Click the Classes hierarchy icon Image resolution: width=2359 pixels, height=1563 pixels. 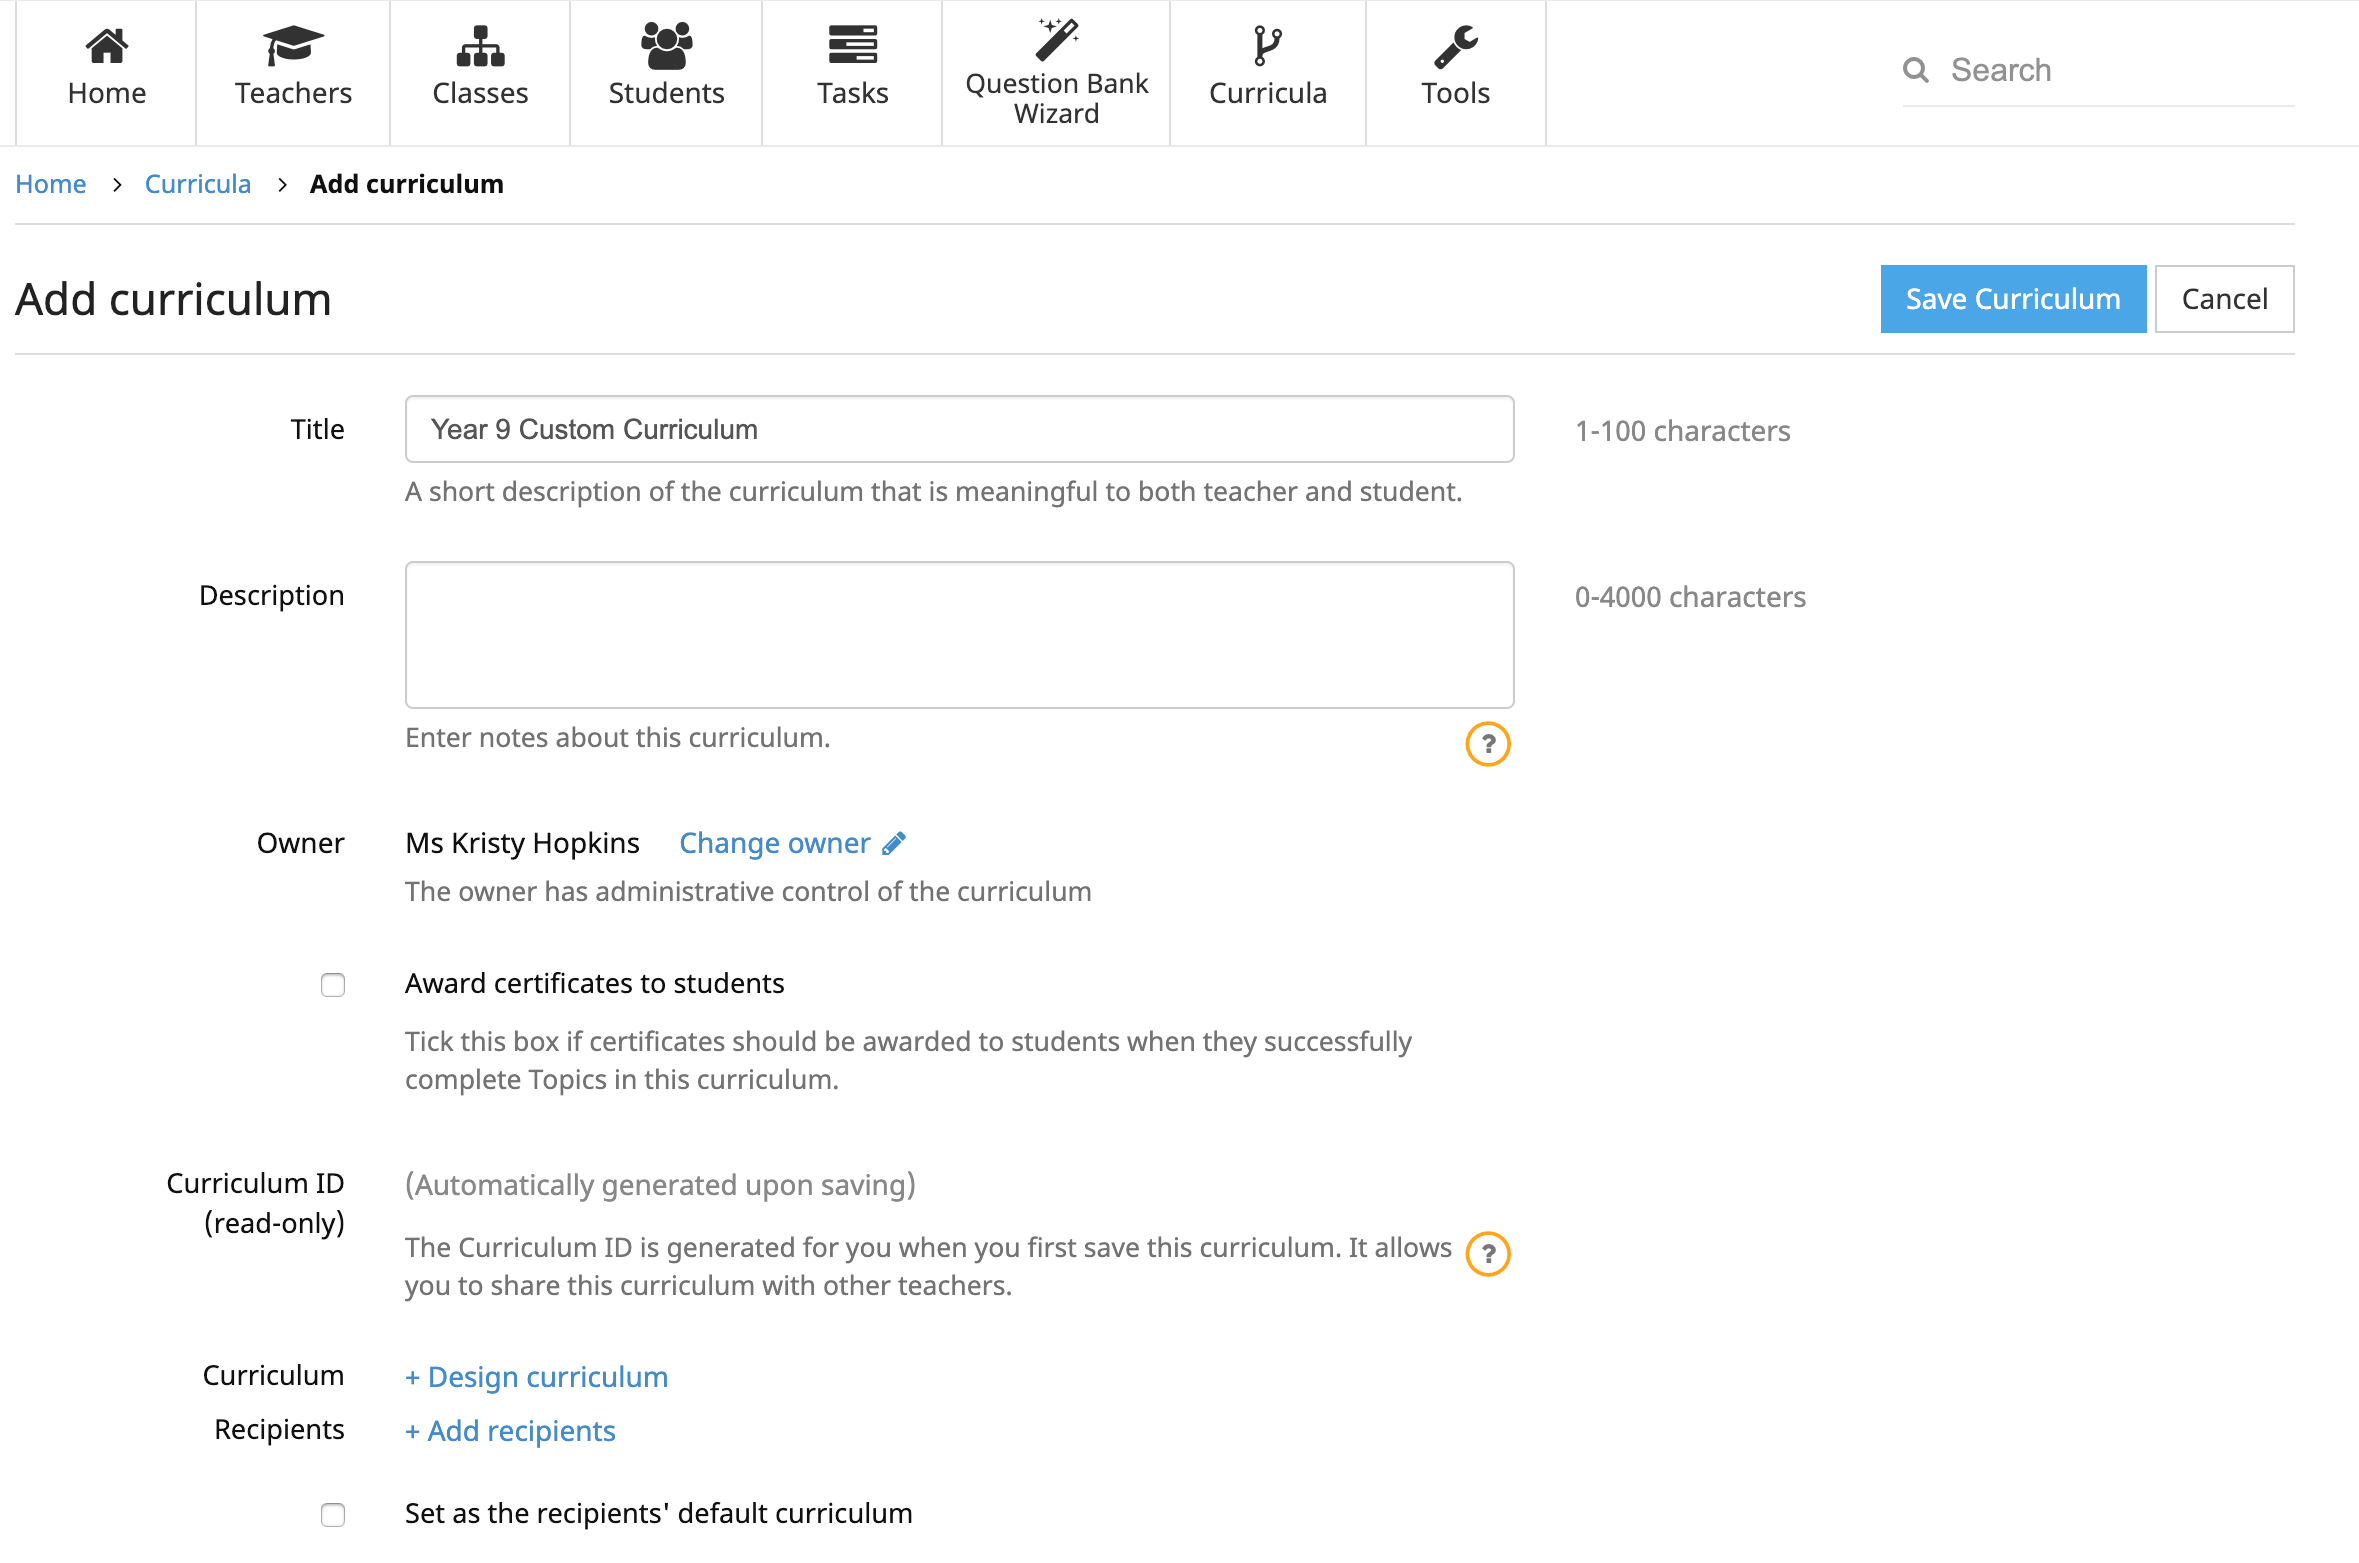click(x=480, y=46)
